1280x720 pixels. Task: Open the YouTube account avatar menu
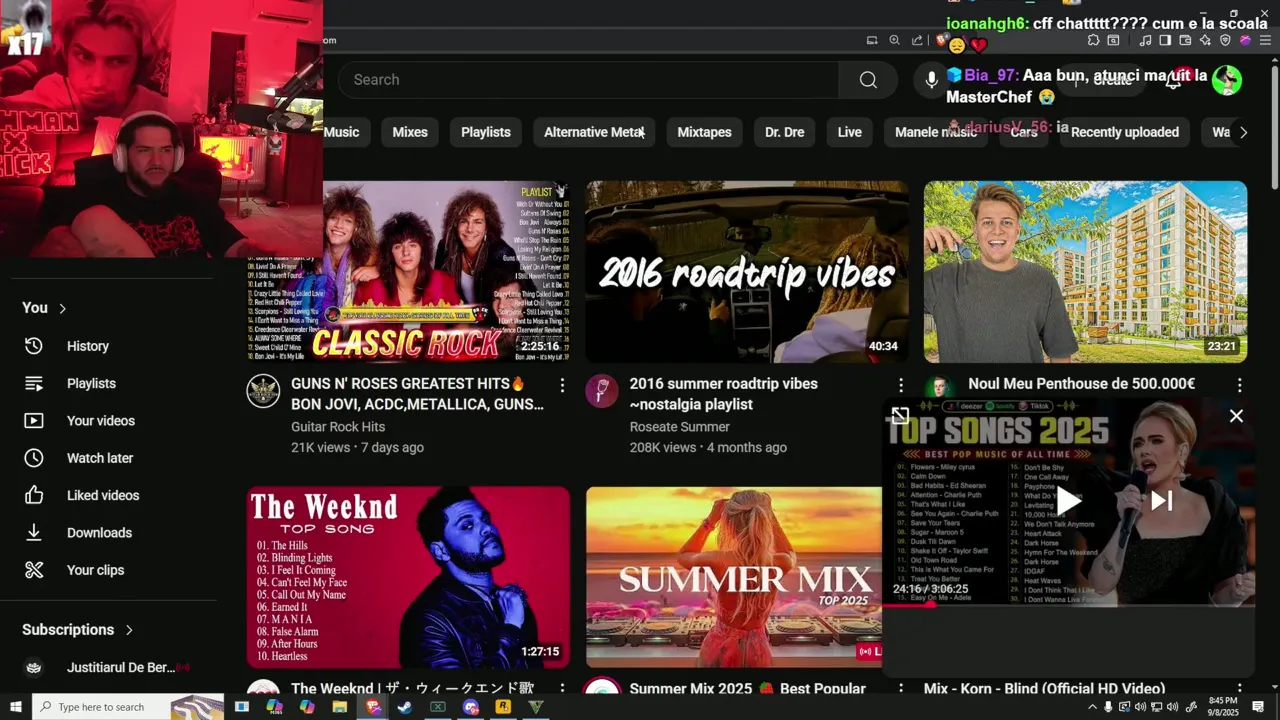pyautogui.click(x=1227, y=80)
